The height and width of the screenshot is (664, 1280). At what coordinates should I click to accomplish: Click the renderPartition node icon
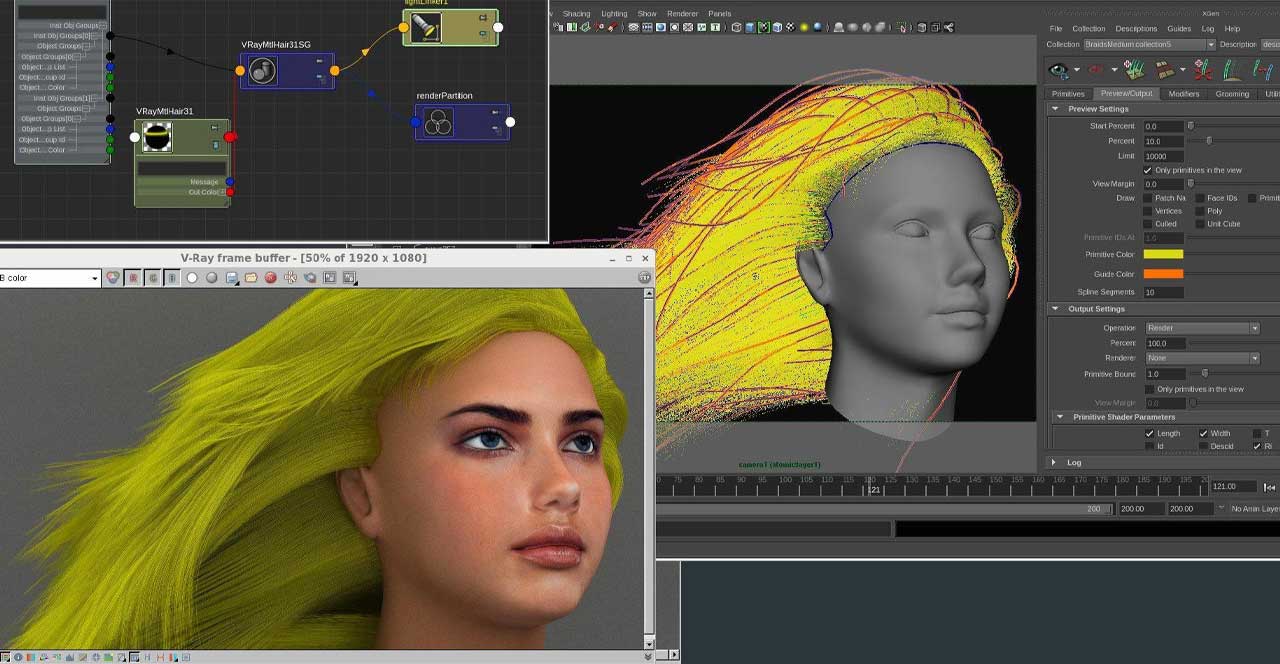point(440,122)
